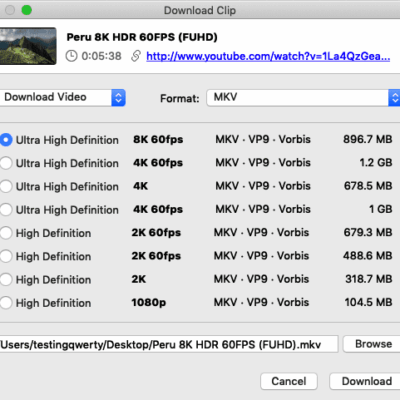This screenshot has height=400, width=400.
Task: Select the 2K 318.7 MB radio button
Action: [6, 280]
